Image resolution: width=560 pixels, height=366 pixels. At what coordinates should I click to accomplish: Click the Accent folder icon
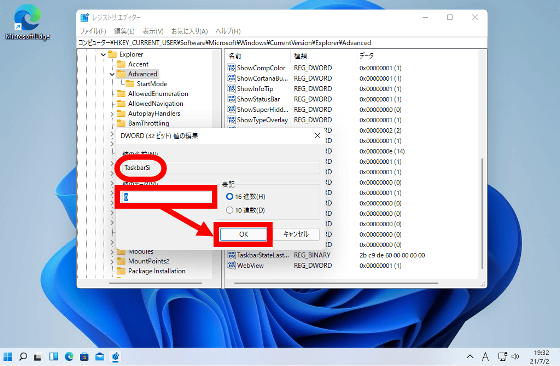coord(121,64)
